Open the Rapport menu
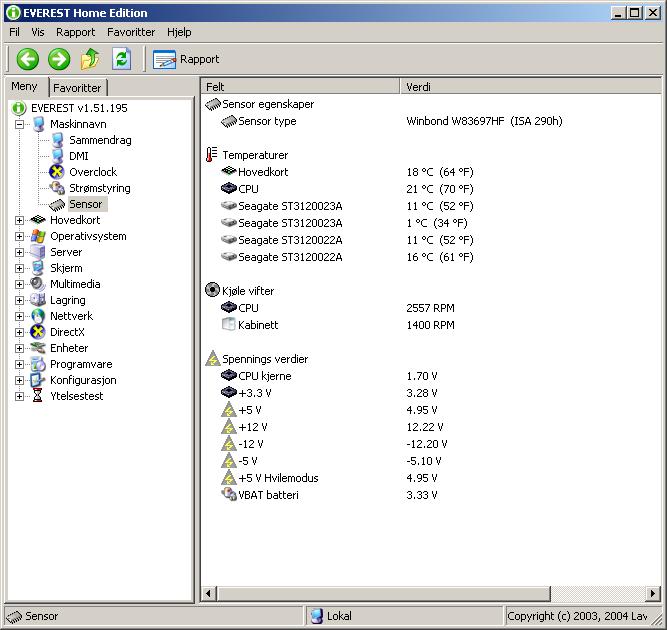Image resolution: width=667 pixels, height=630 pixels. click(76, 32)
